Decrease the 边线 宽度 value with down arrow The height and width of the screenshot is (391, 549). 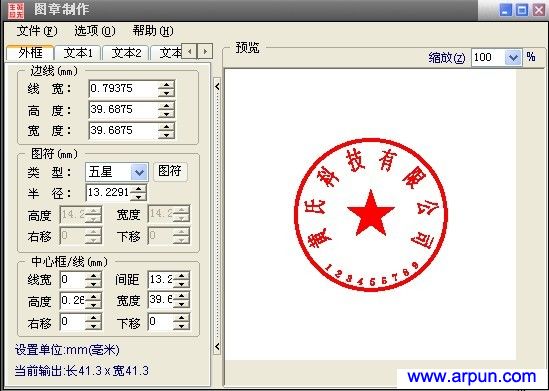(166, 135)
